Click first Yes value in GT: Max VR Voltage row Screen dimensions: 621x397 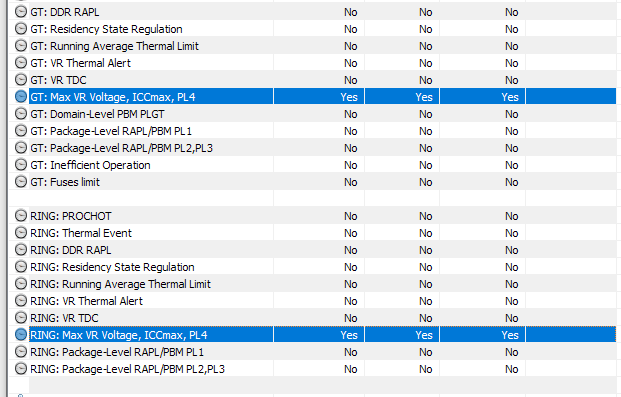[349, 97]
